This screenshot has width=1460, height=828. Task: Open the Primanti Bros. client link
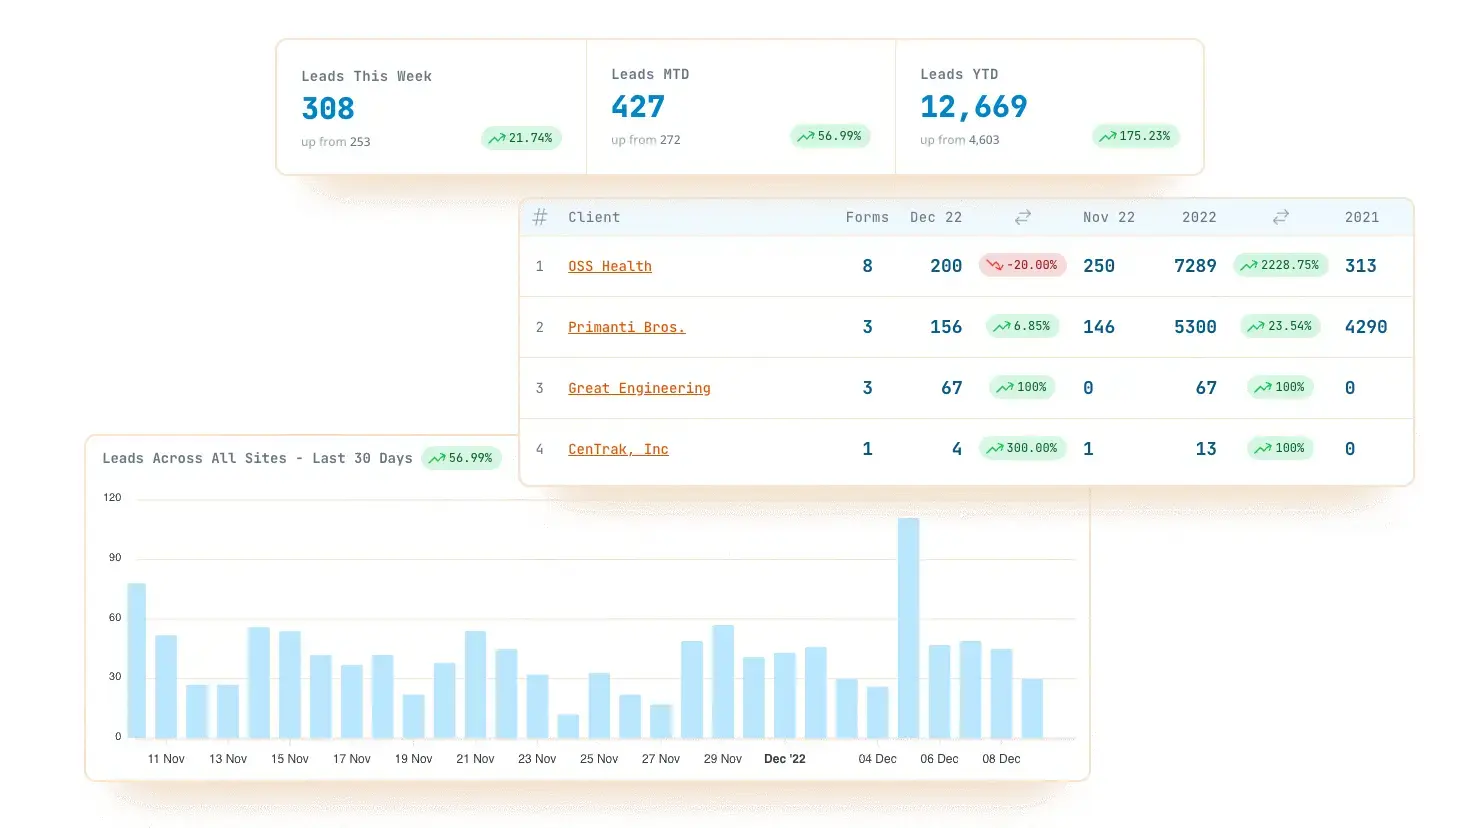[627, 327]
